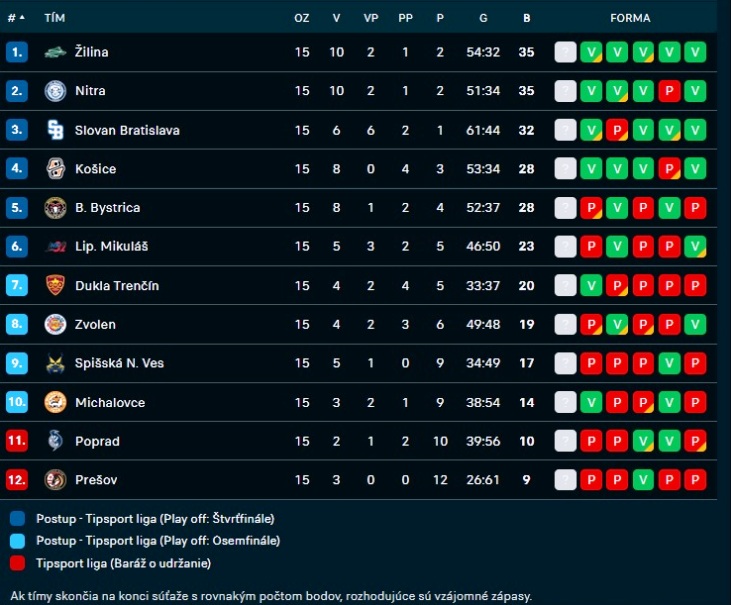Click the Zvolen team logo
This screenshot has width=731, height=605.
point(55,324)
